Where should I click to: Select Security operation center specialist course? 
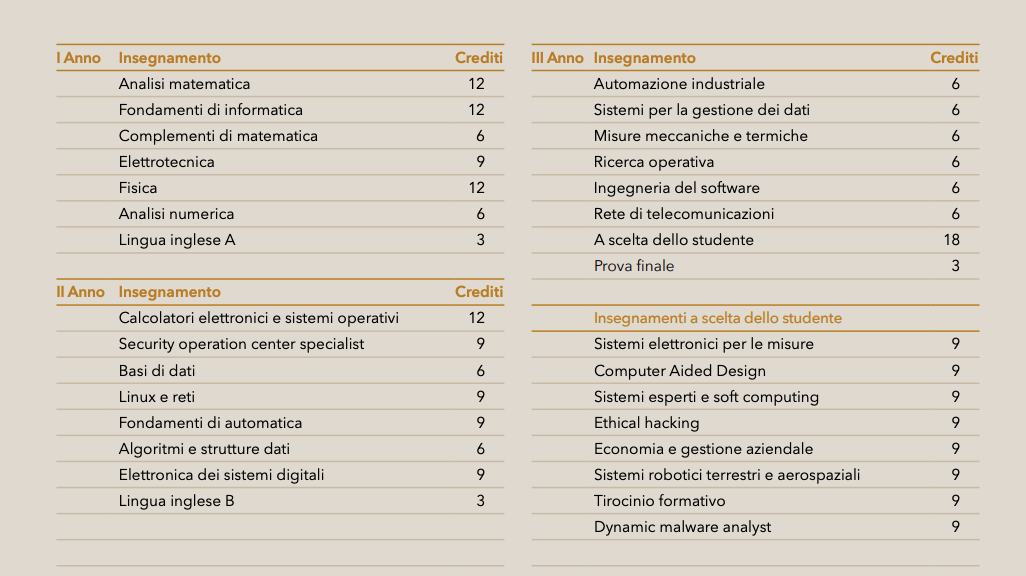pyautogui.click(x=241, y=344)
